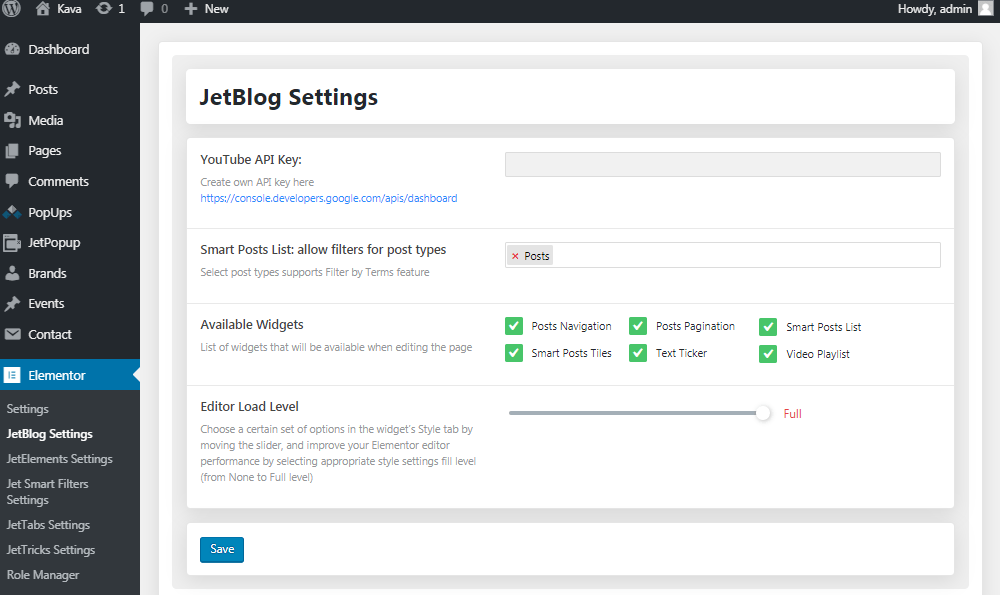Open the Kava site home icon
This screenshot has height=595, width=1000.
point(43,8)
